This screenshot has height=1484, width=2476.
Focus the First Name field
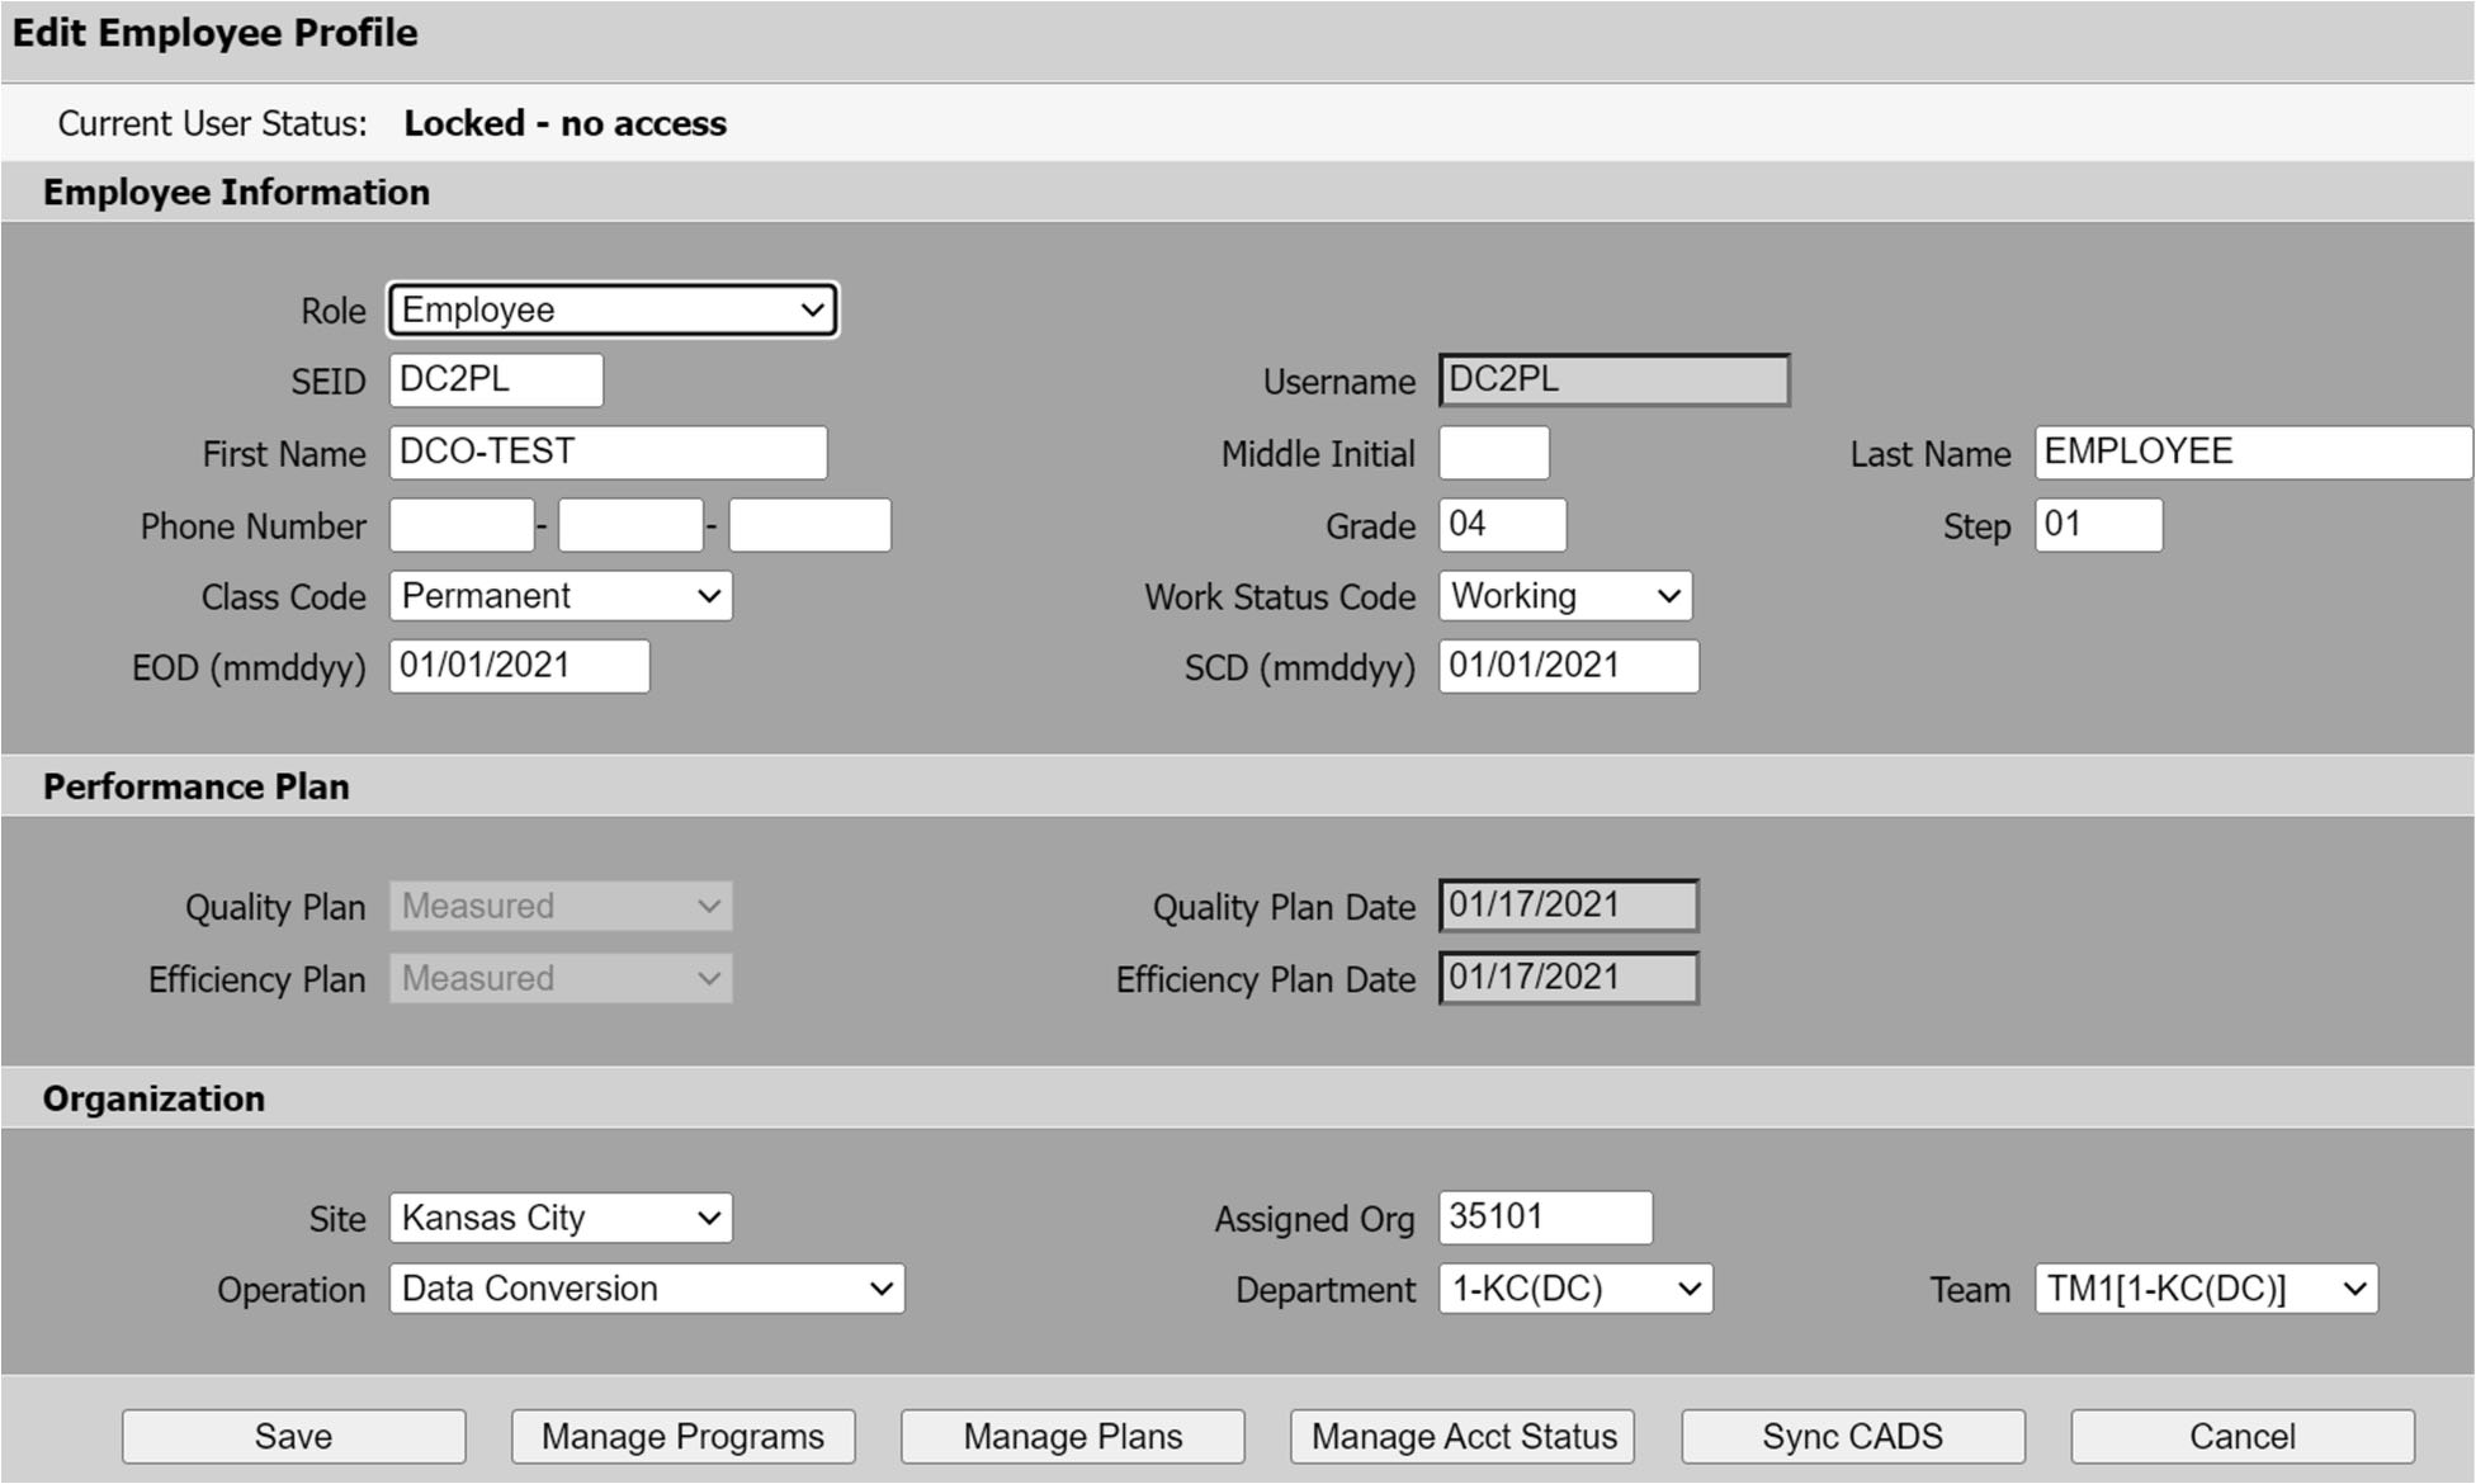click(x=608, y=452)
